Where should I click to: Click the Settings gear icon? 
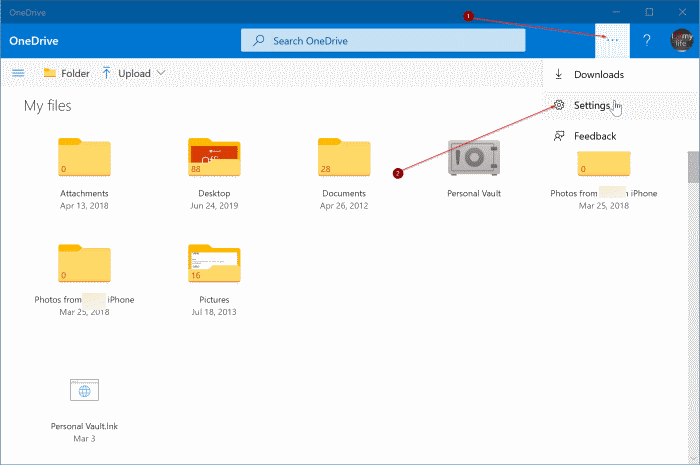pos(559,105)
